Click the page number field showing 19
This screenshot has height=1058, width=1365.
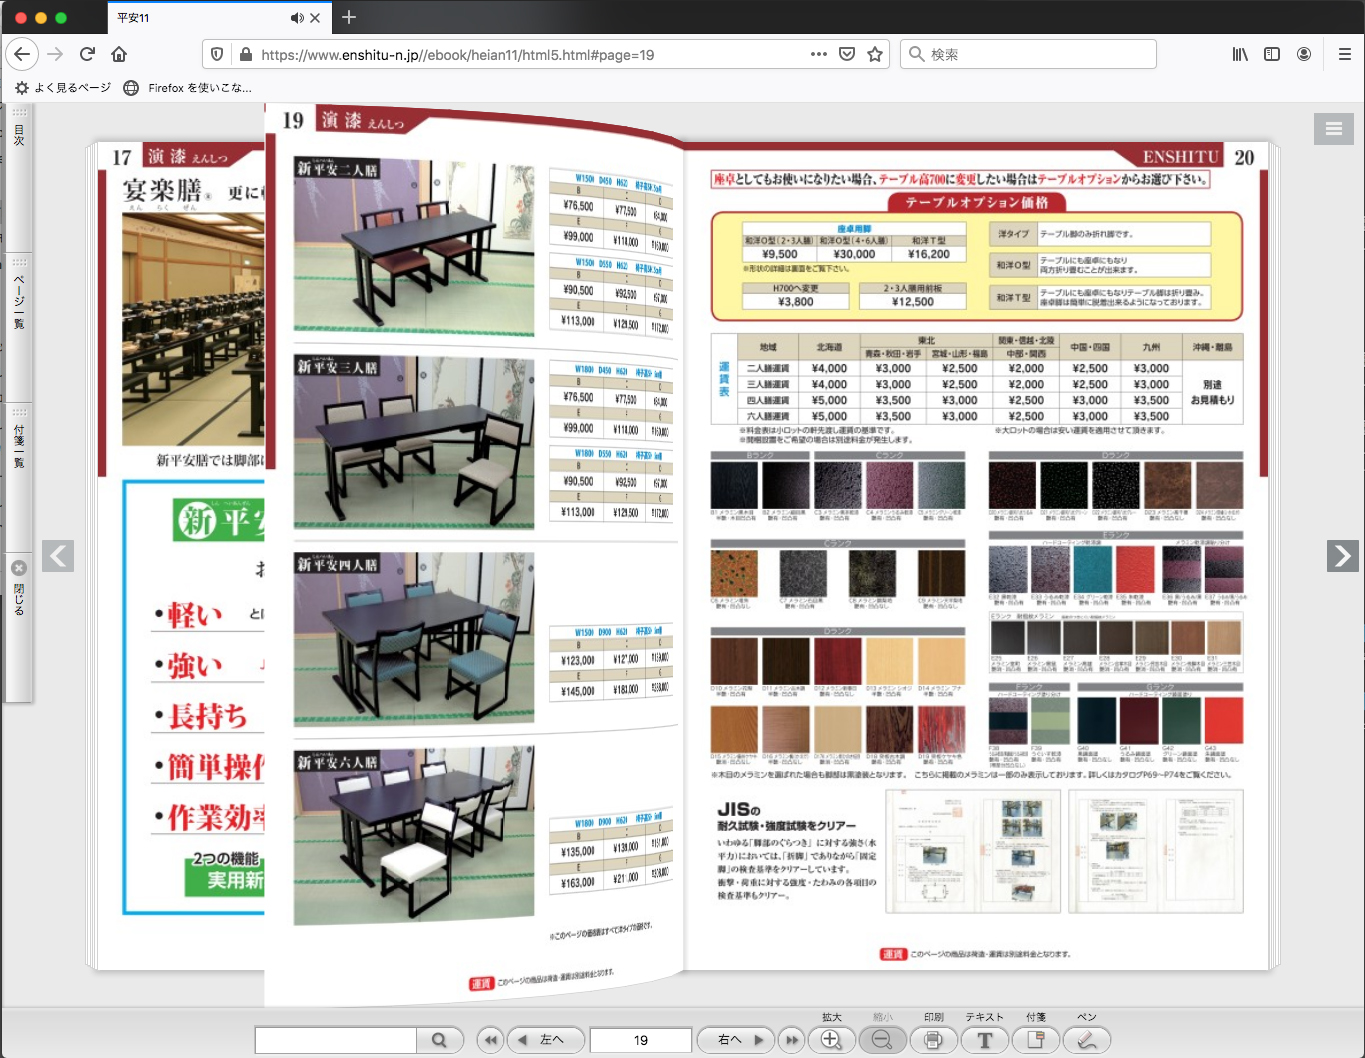pyautogui.click(x=640, y=1040)
